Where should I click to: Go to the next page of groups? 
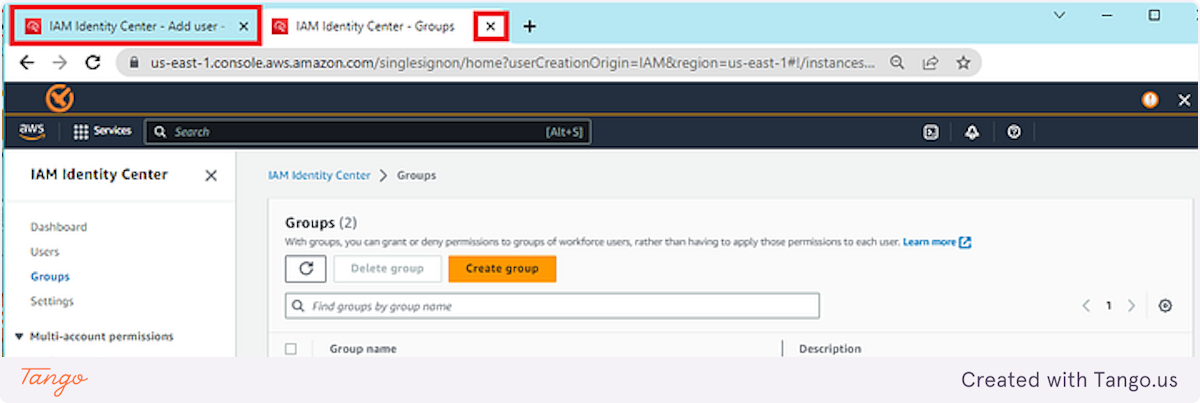1131,306
